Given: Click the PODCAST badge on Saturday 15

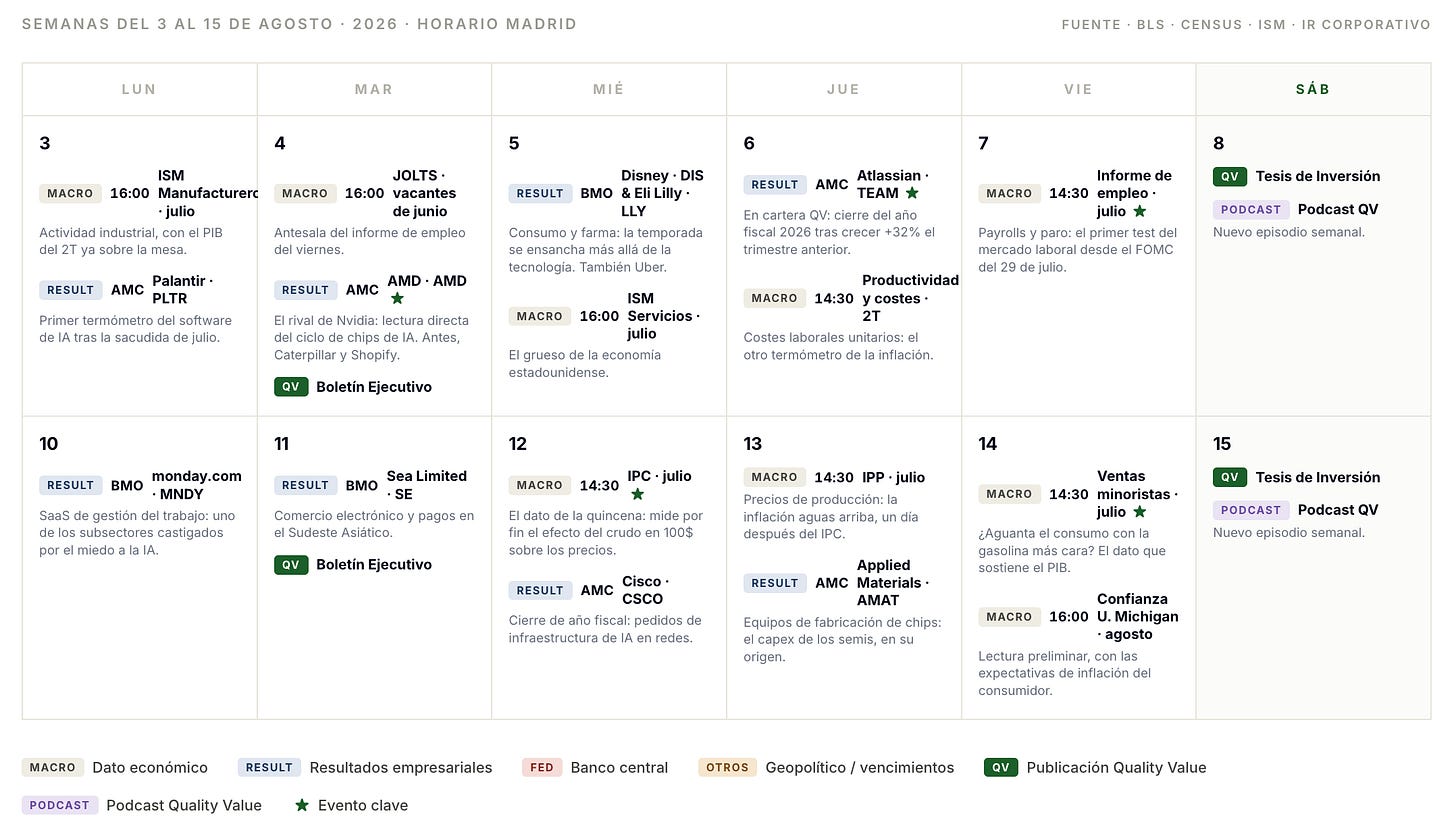Looking at the screenshot, I should tap(1251, 510).
